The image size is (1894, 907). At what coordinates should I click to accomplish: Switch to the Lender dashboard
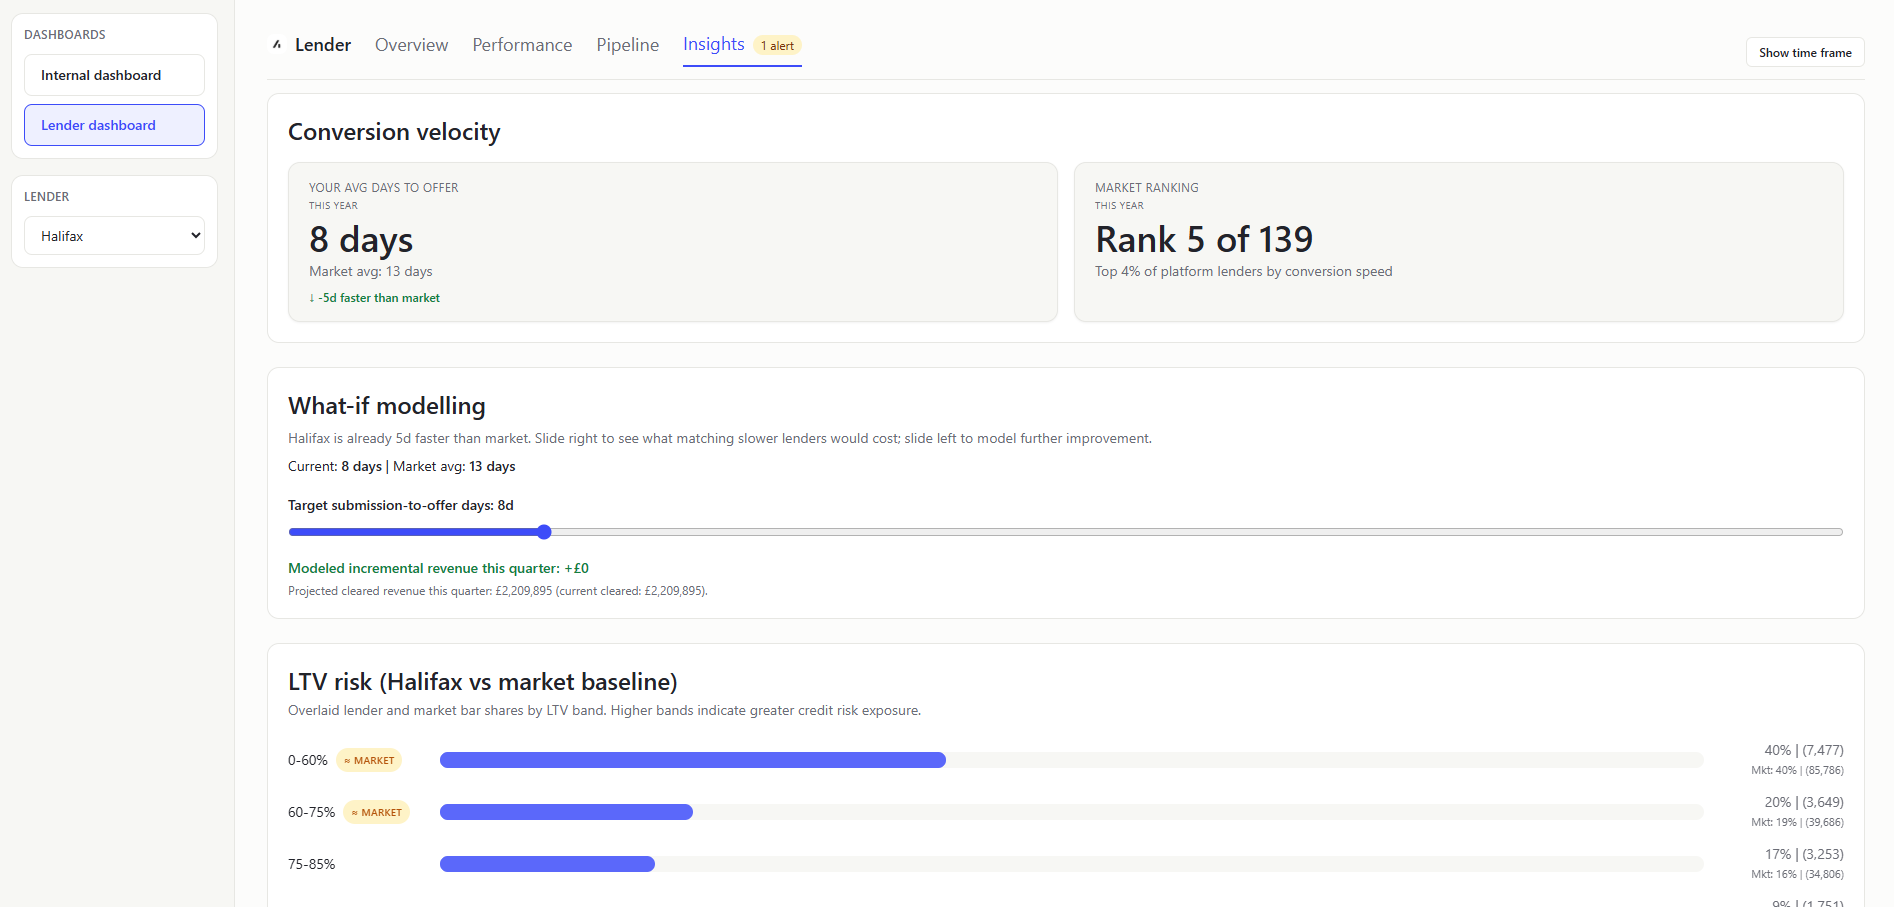tap(113, 124)
